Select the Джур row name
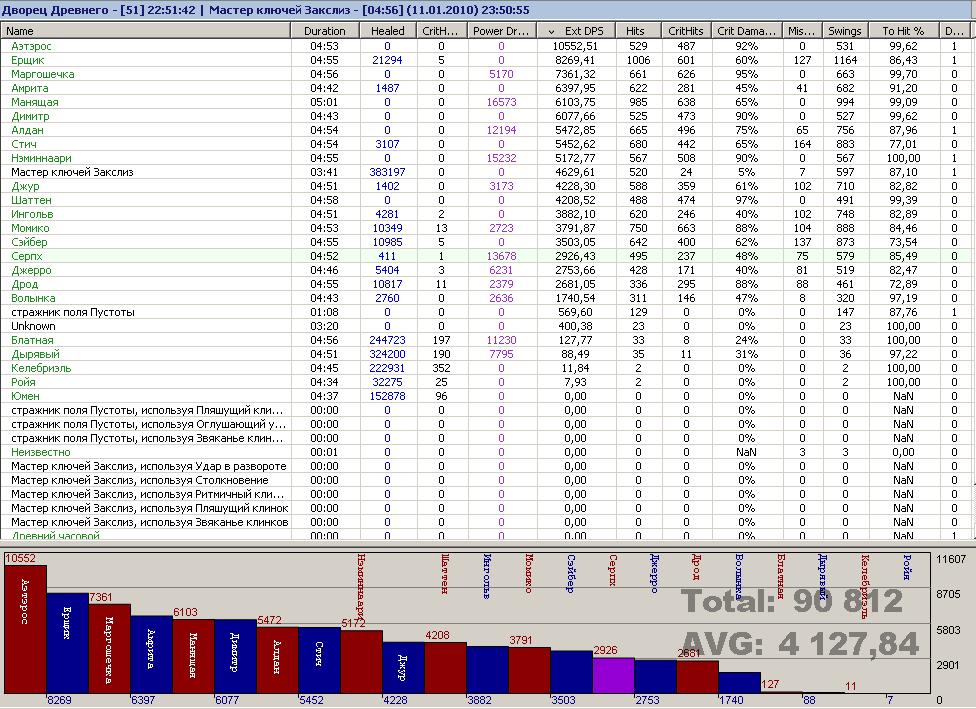 [25, 186]
